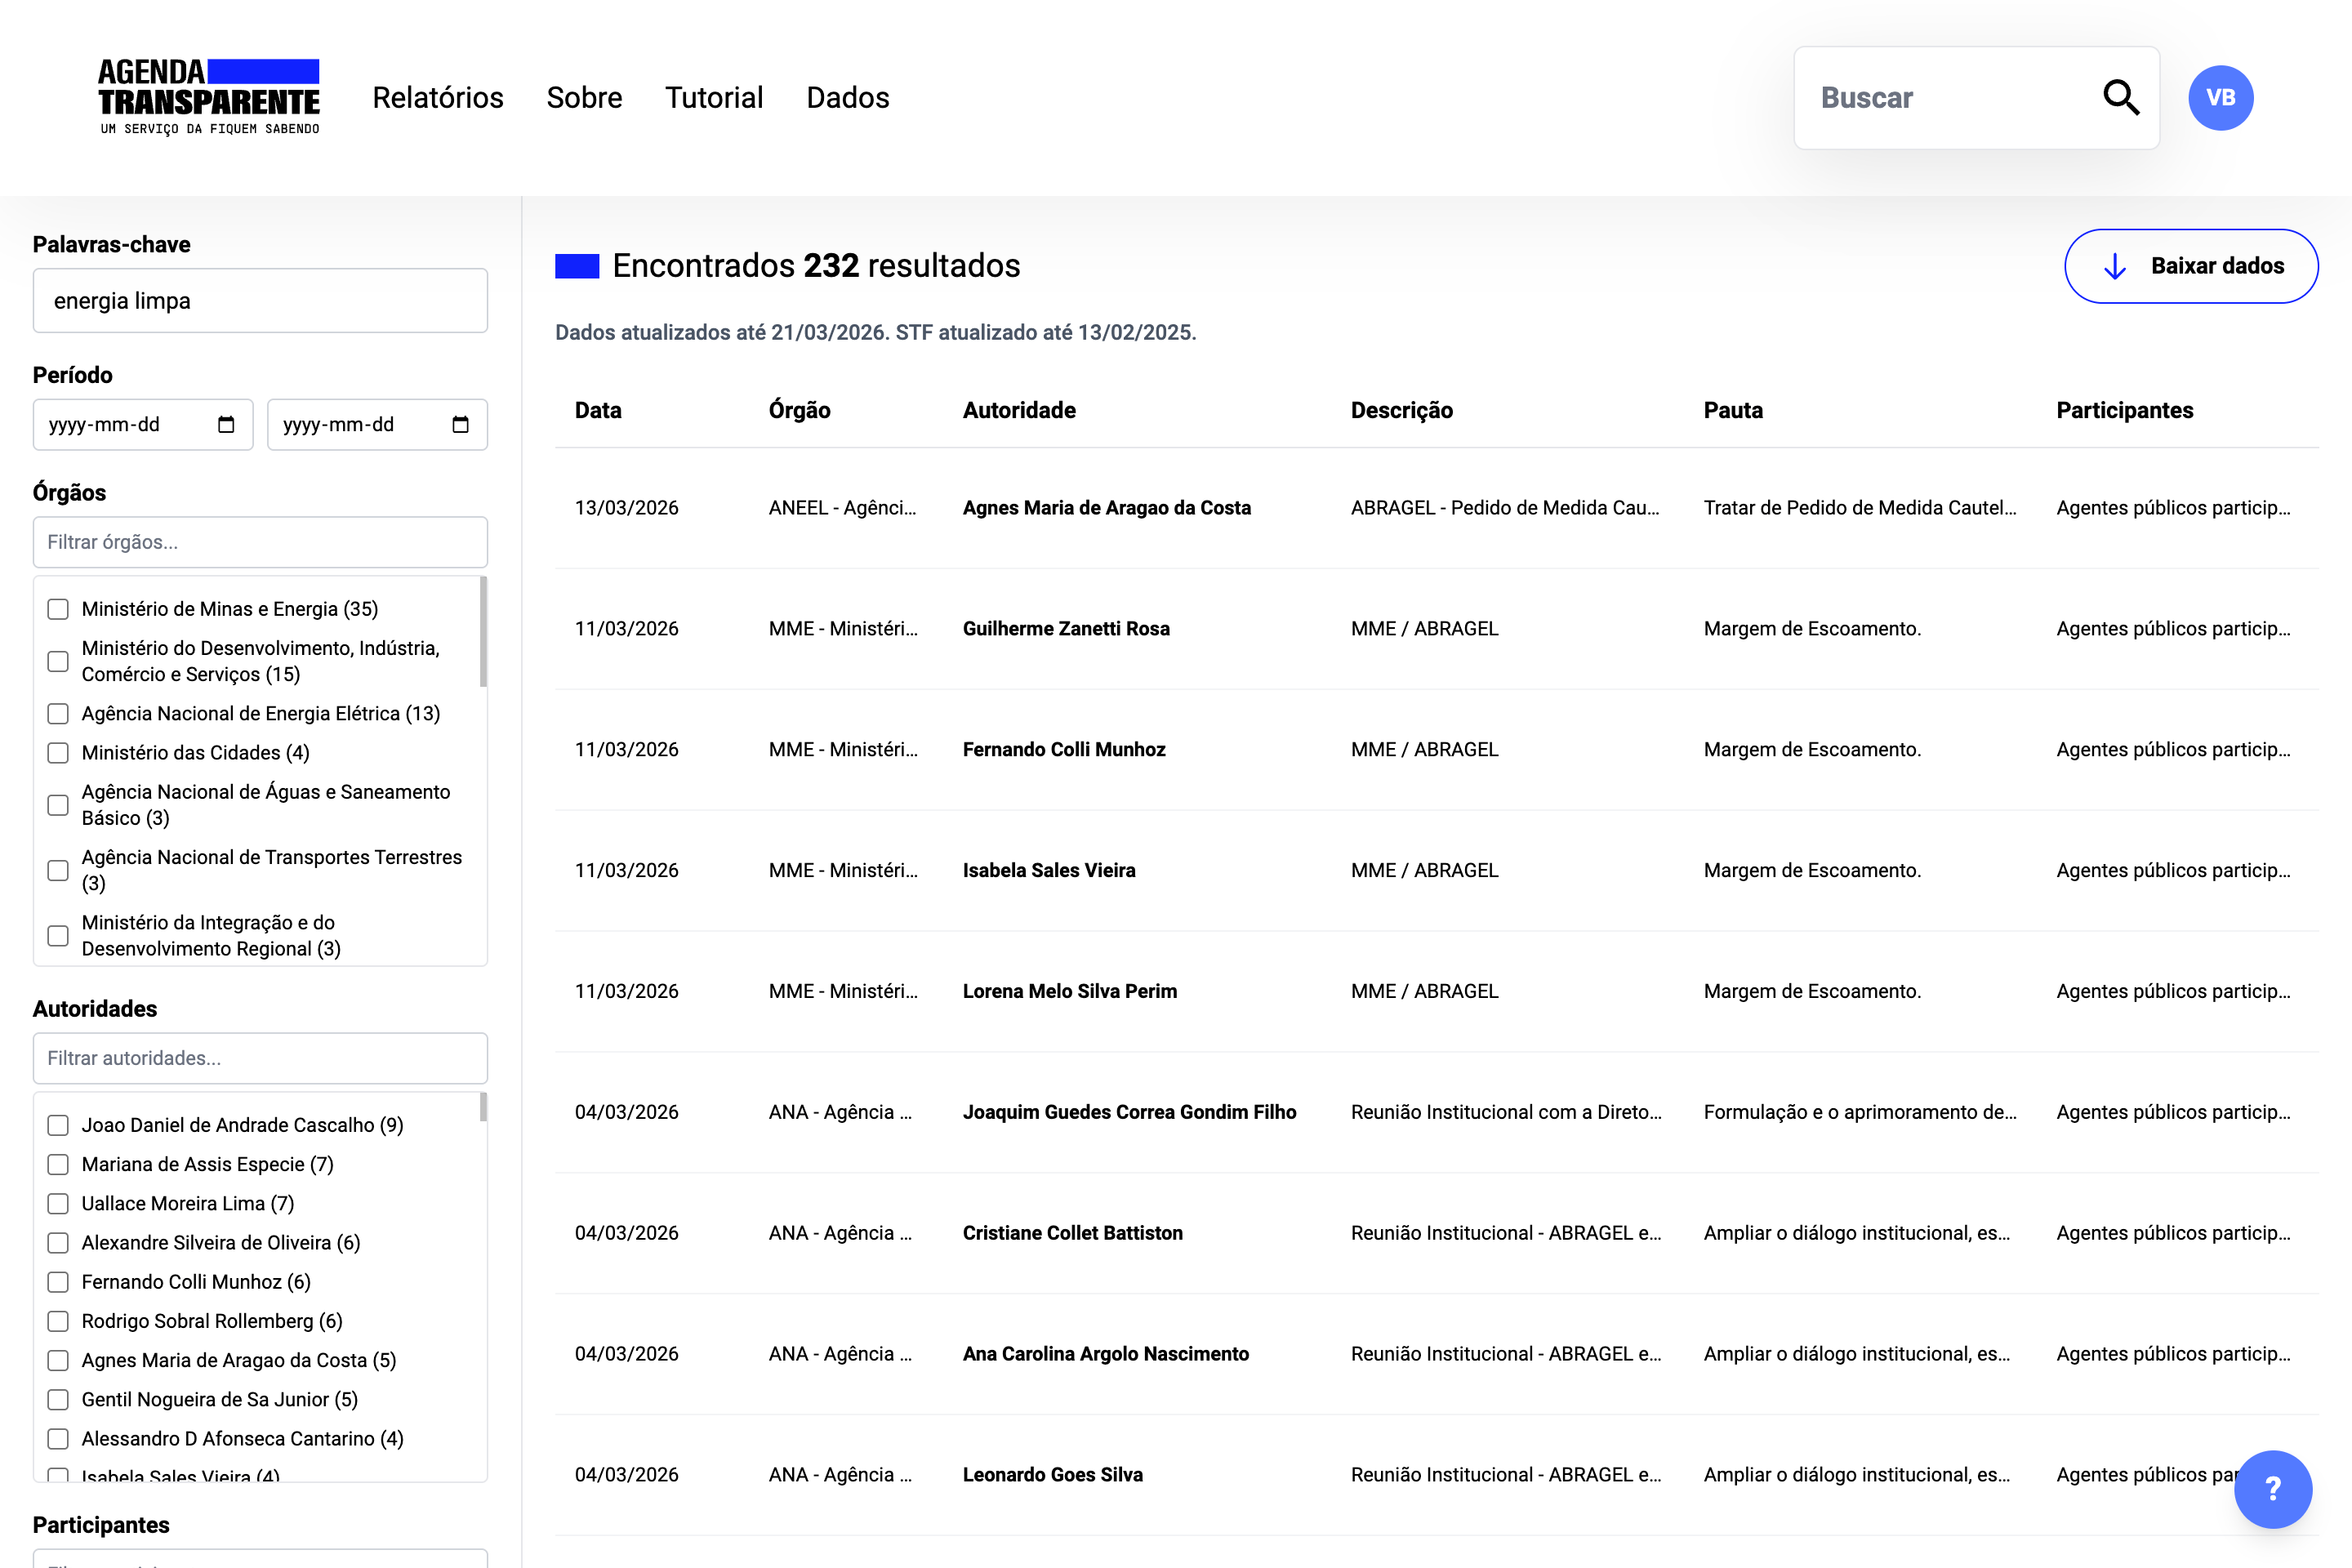The image size is (2352, 1568).
Task: Click the Agenda Transparente logo
Action: tap(209, 97)
